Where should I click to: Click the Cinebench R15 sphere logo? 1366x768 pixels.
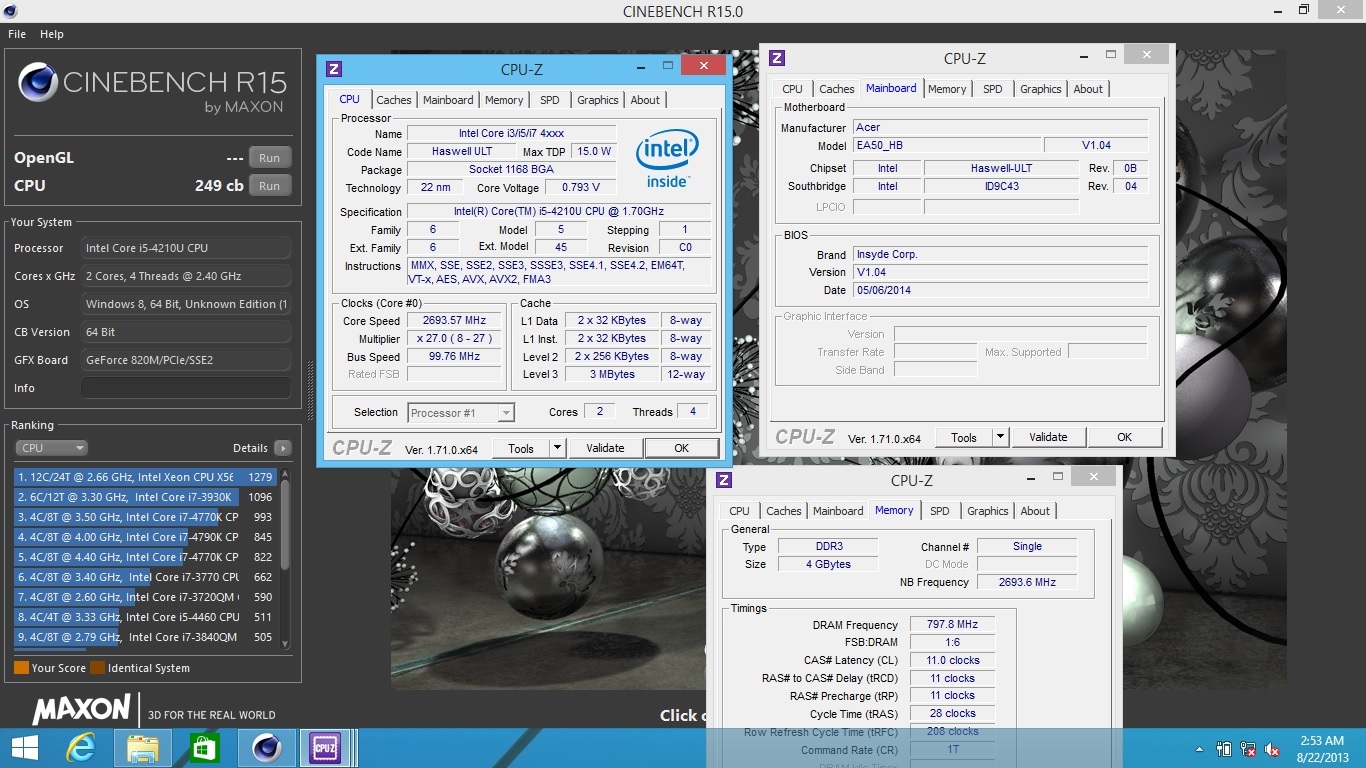click(x=38, y=82)
